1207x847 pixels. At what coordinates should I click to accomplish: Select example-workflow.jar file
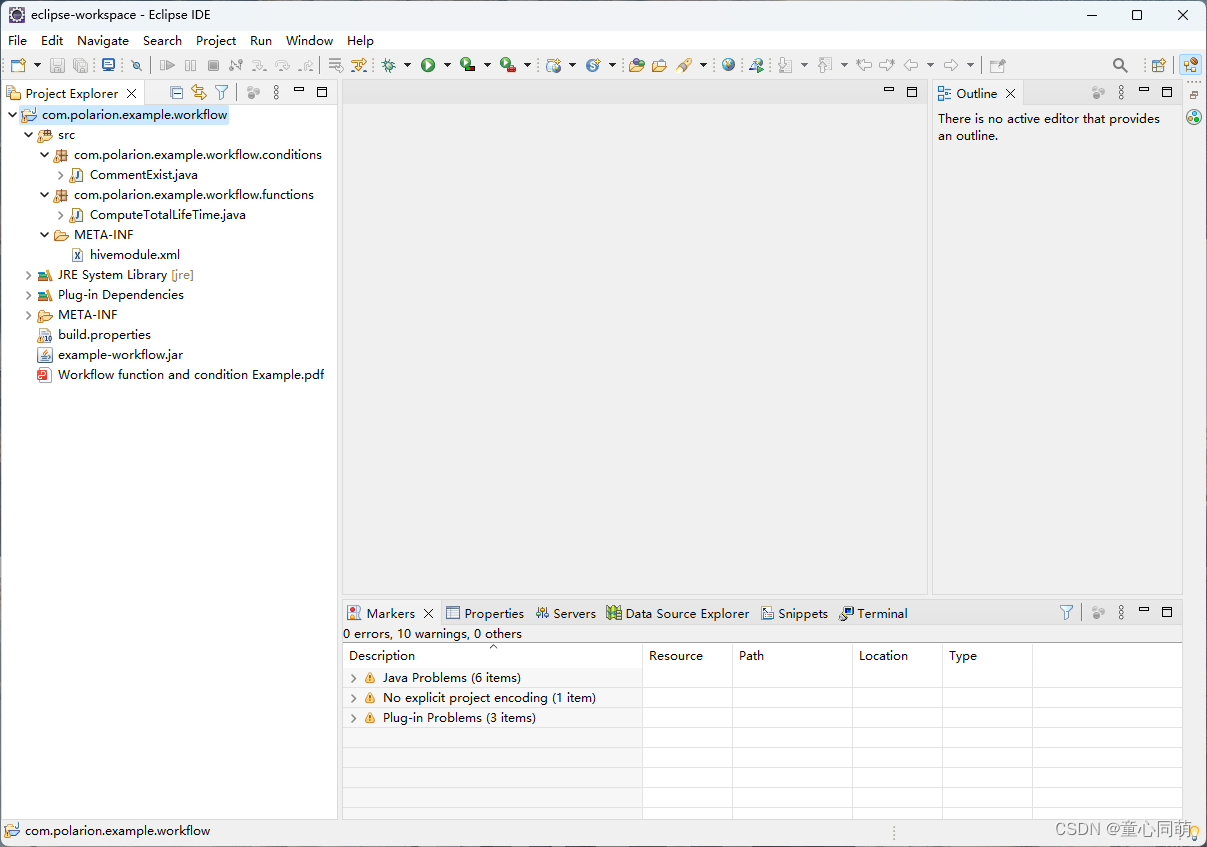tap(109, 355)
